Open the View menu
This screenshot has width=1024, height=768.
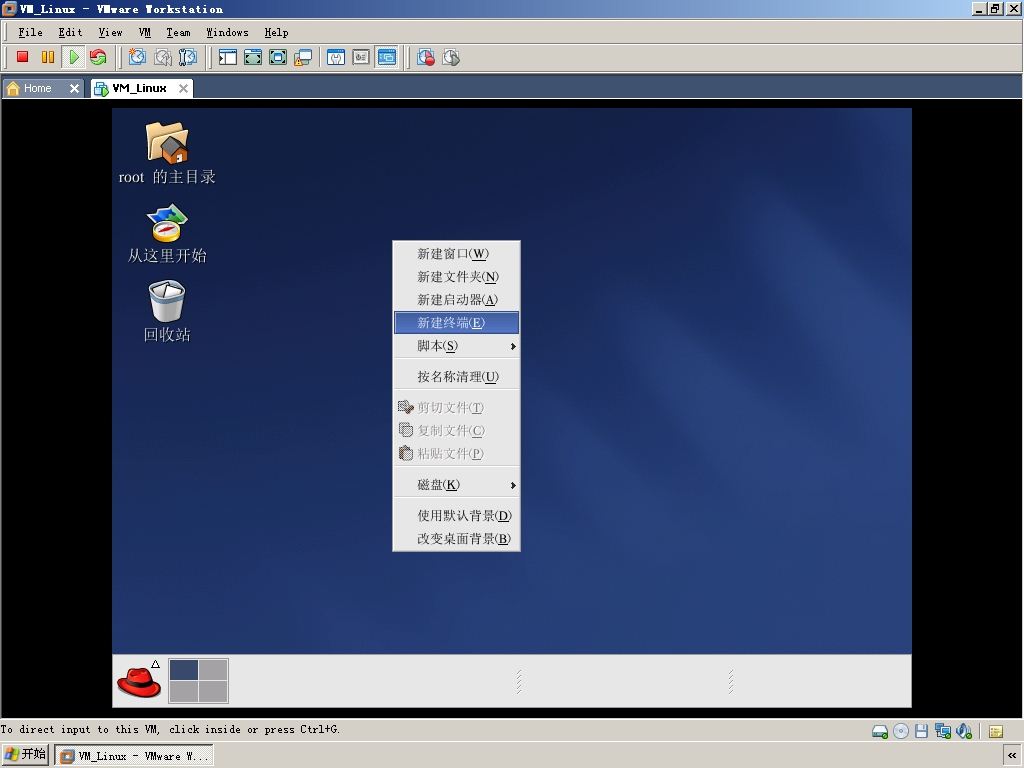coord(110,32)
